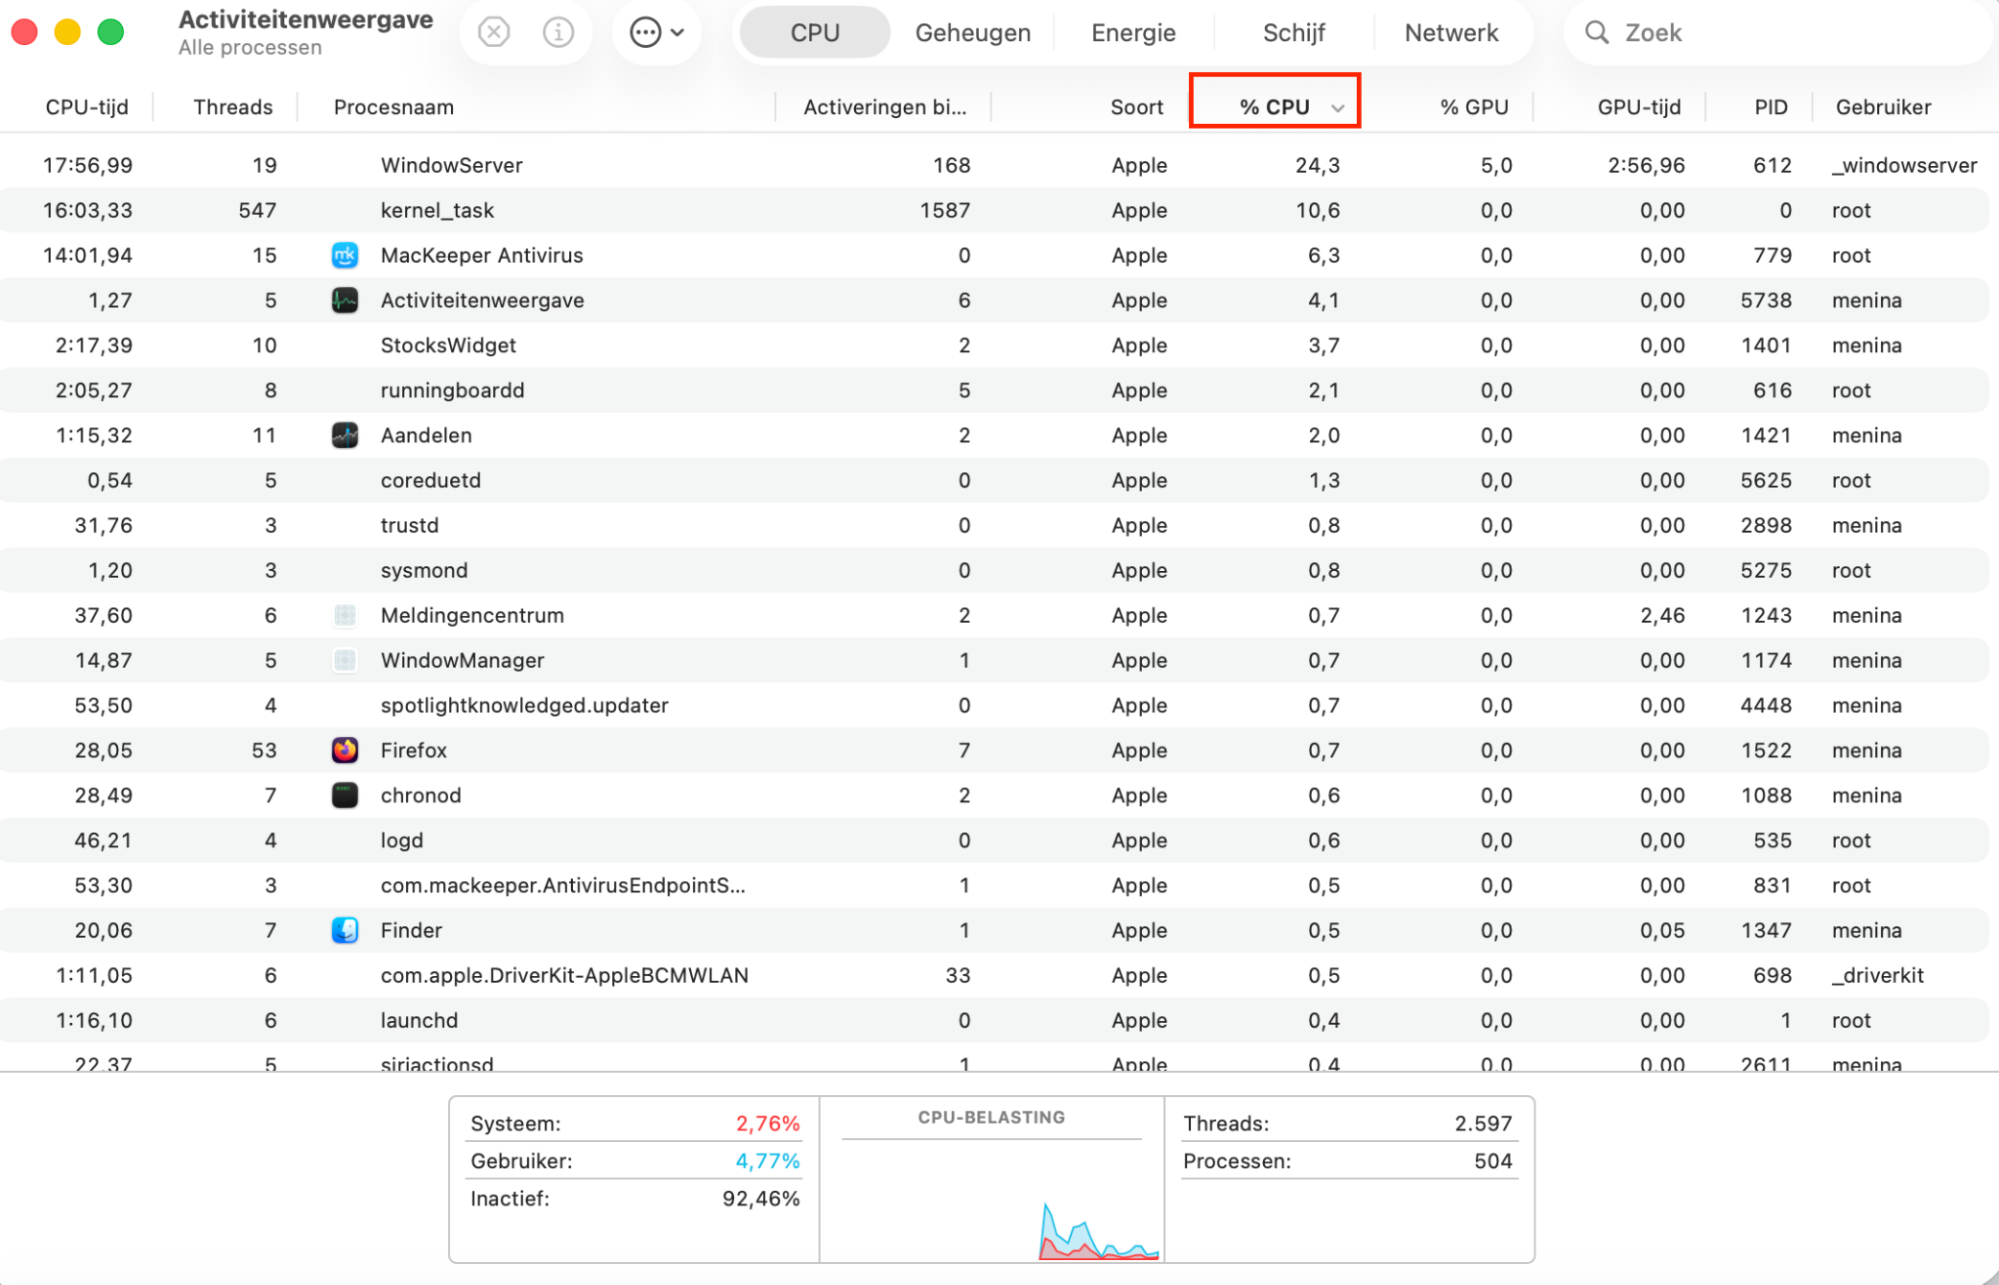Select the logd process row
This screenshot has height=1285, width=1999.
994,840
